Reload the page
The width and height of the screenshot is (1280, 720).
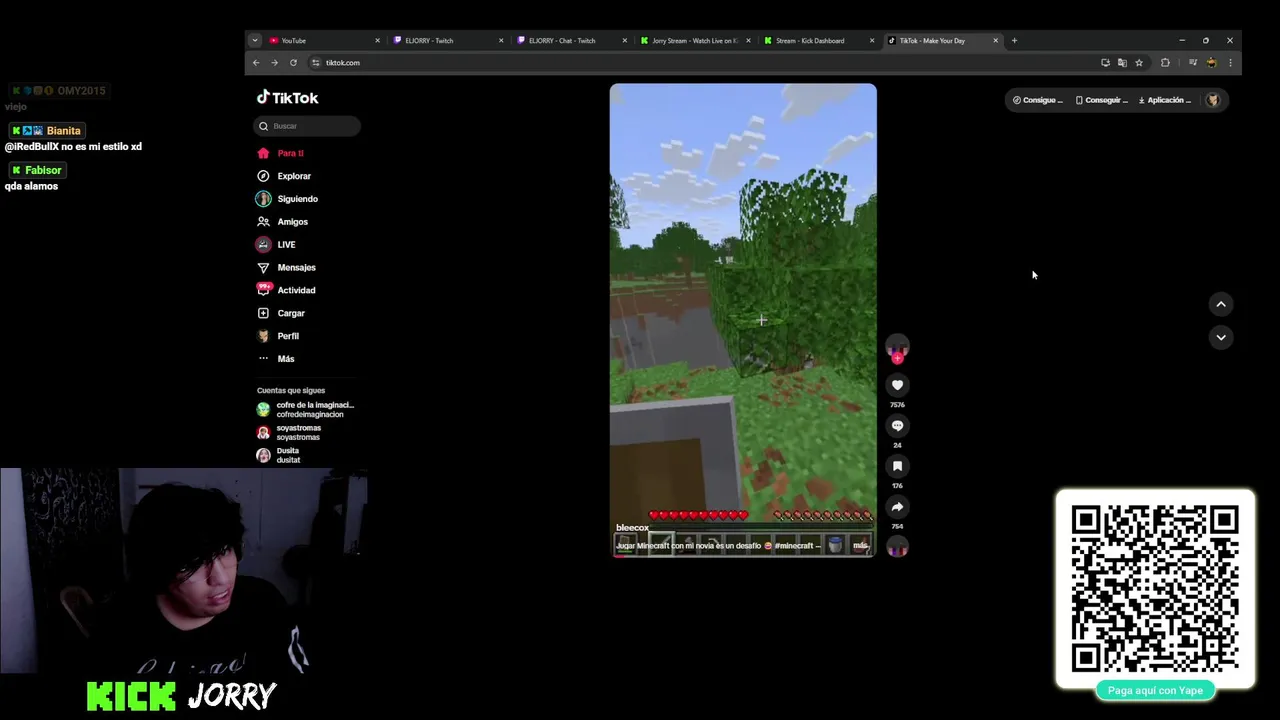pos(293,63)
